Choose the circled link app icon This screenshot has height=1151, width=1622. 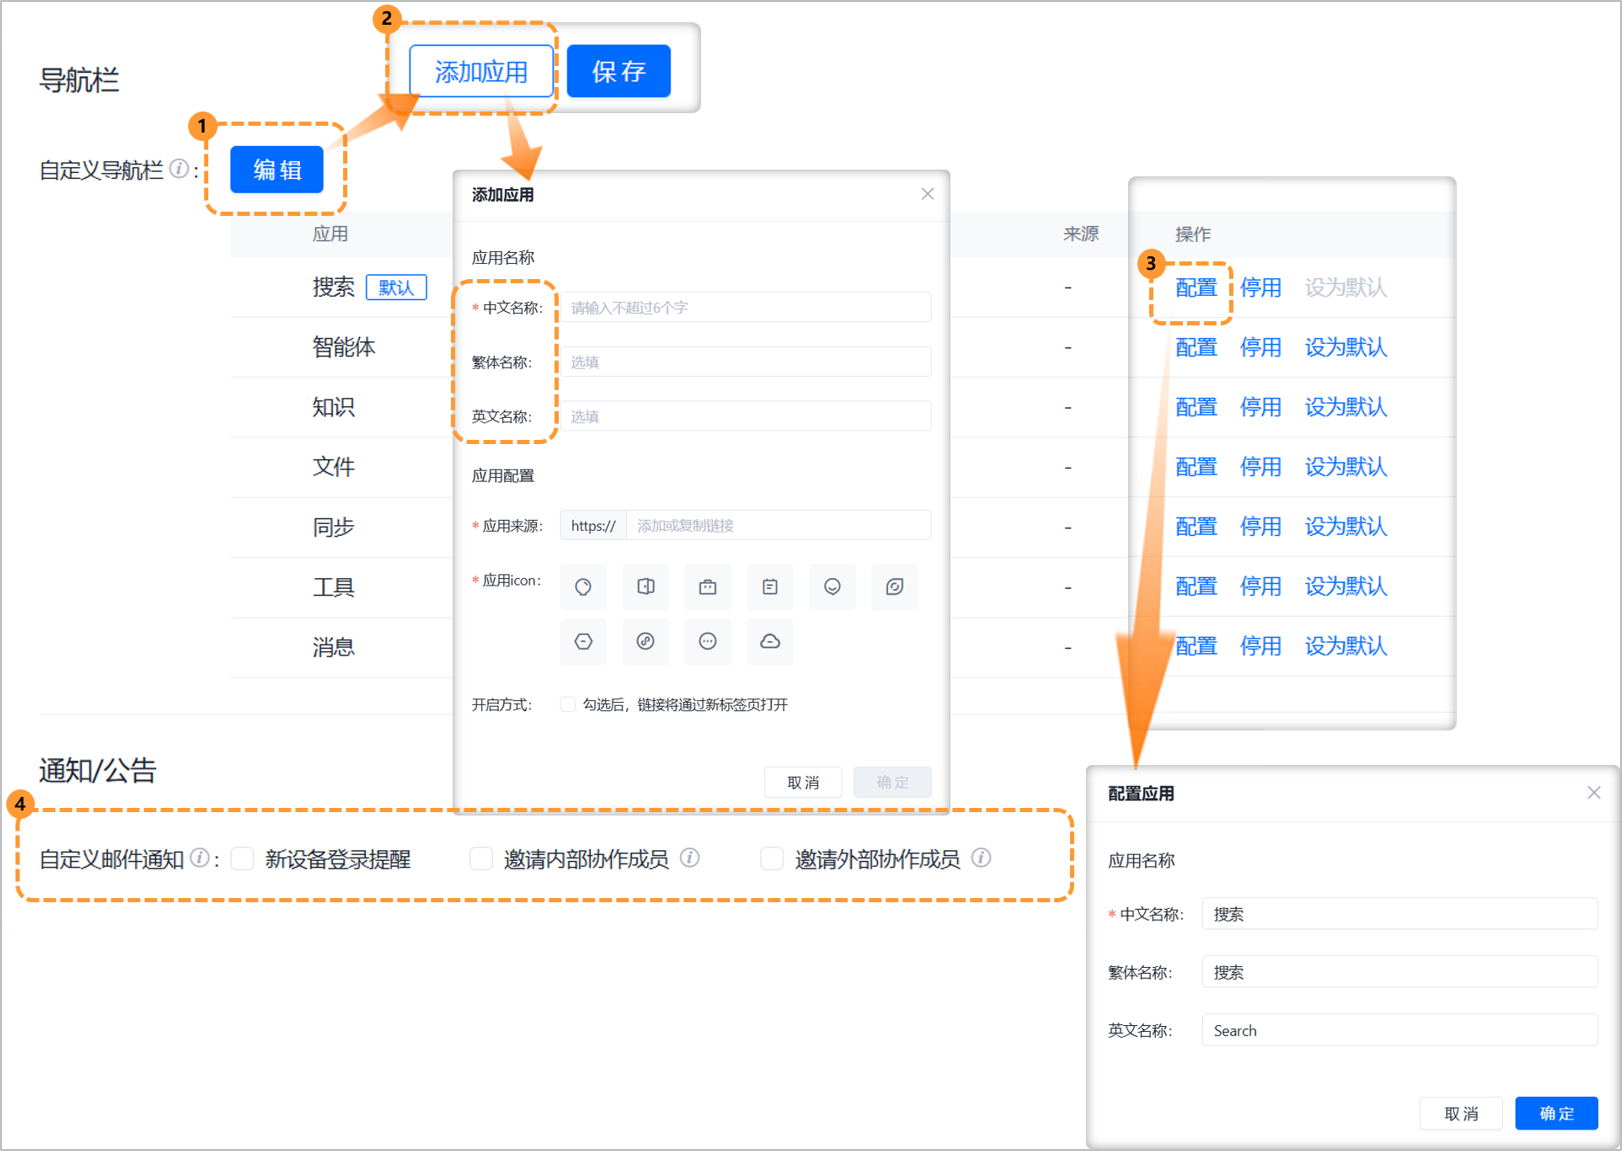[x=645, y=642]
